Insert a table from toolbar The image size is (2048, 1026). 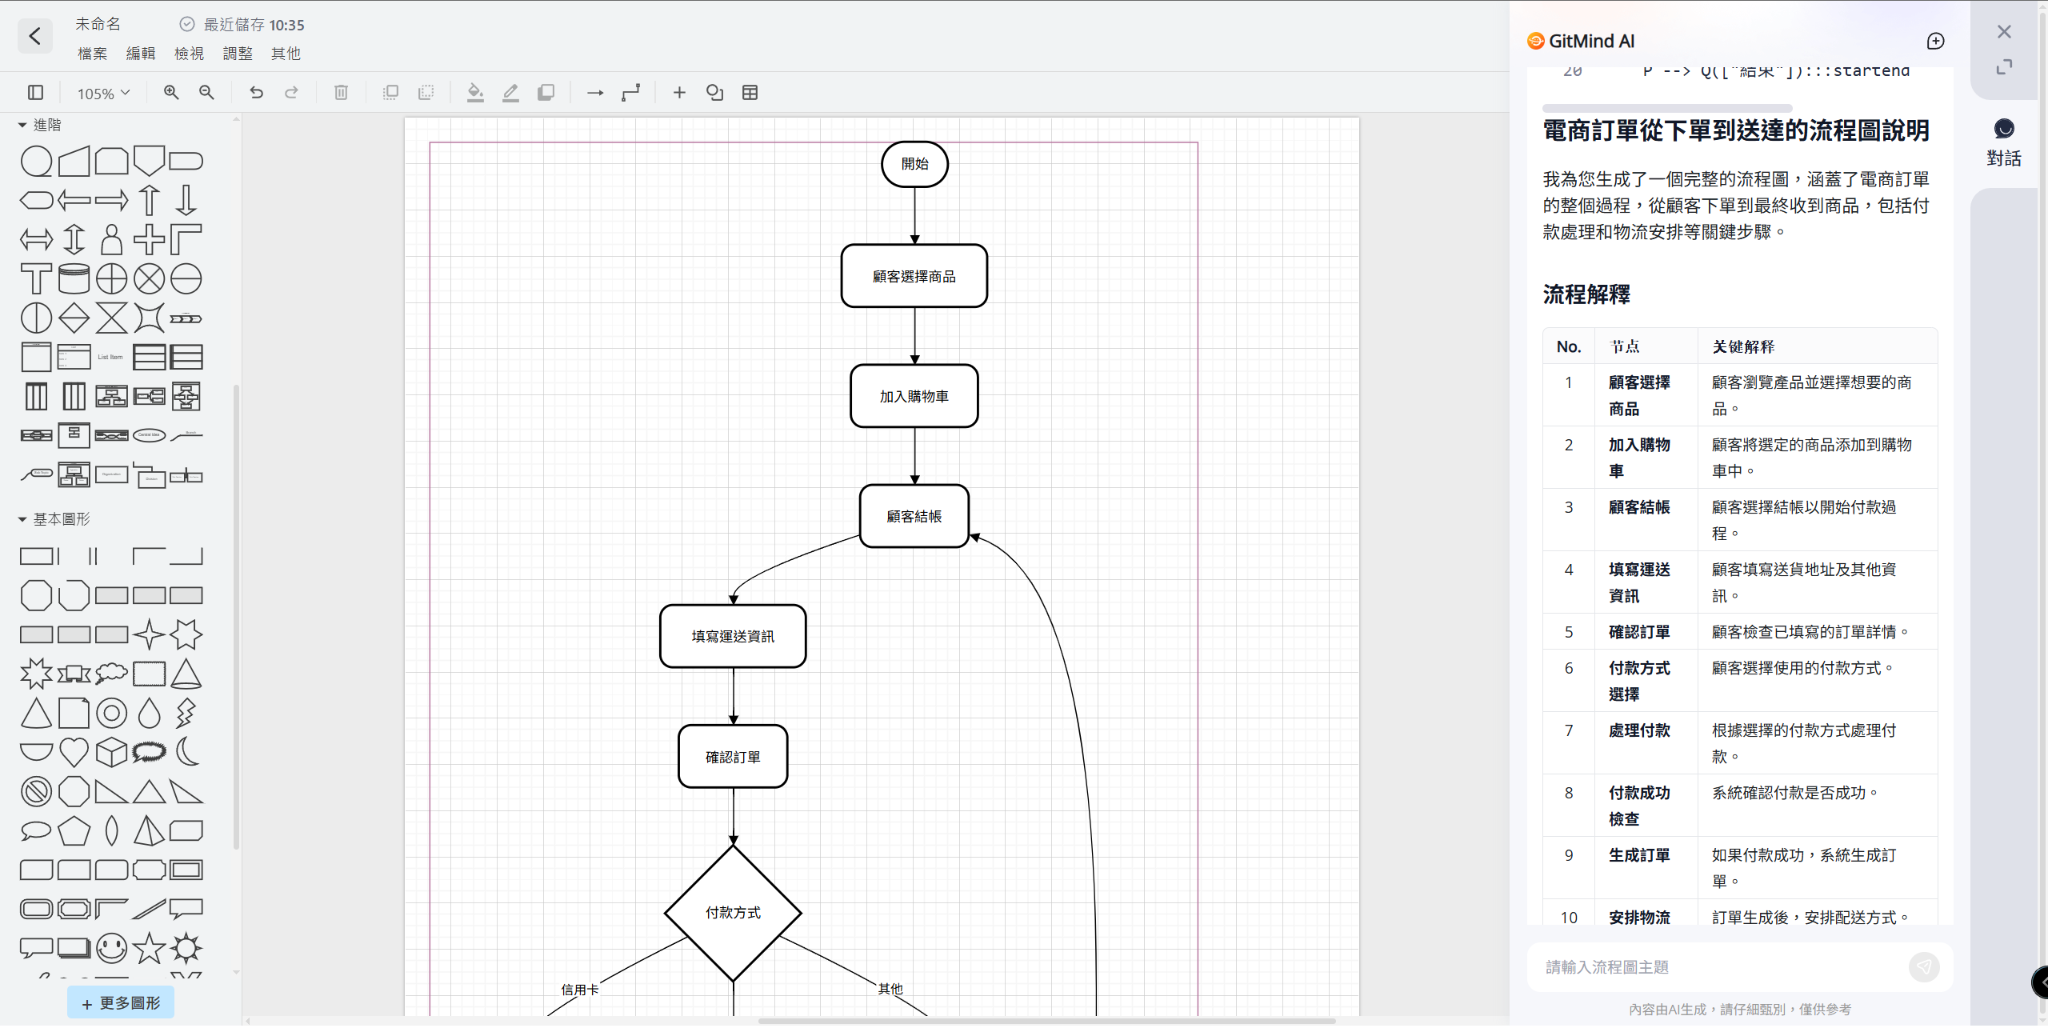(x=750, y=93)
